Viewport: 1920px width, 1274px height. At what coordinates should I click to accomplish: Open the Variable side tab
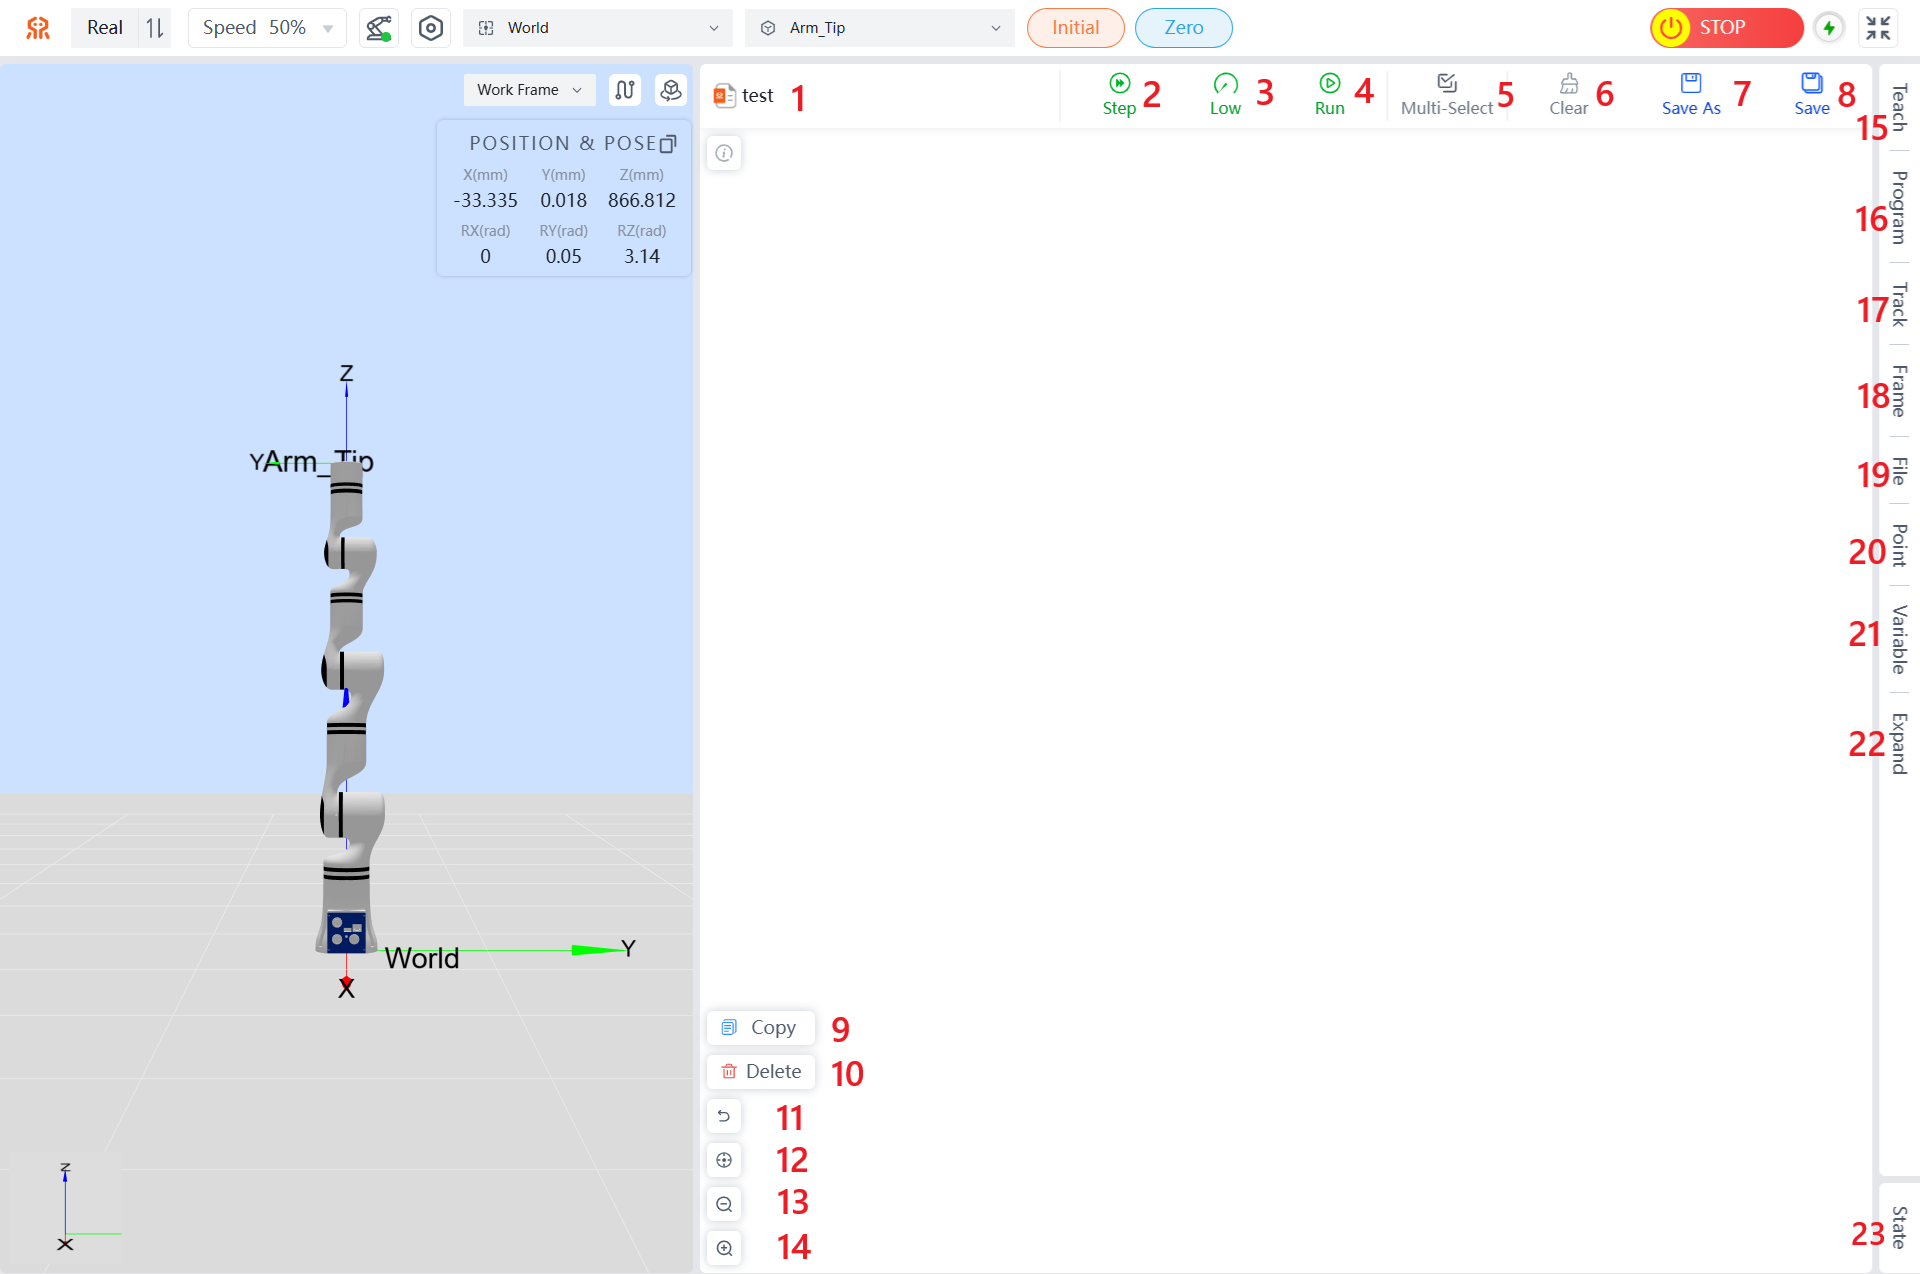[1898, 639]
